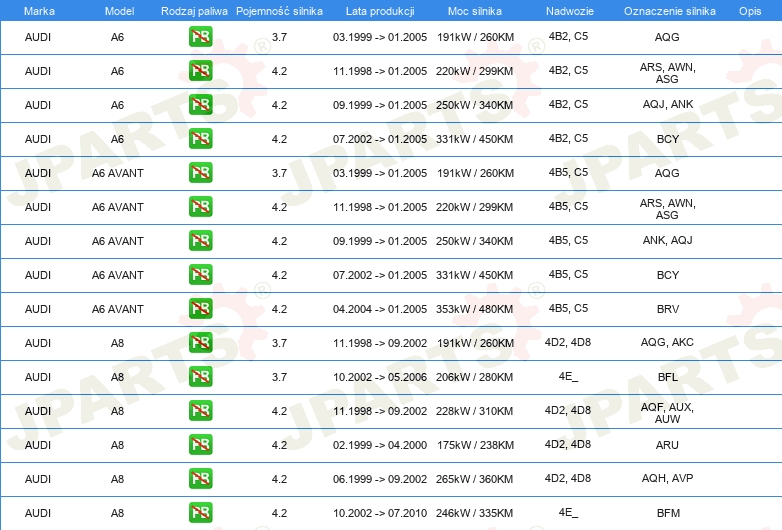Click production years '06.1999 -> 09.2002'

[x=380, y=479]
